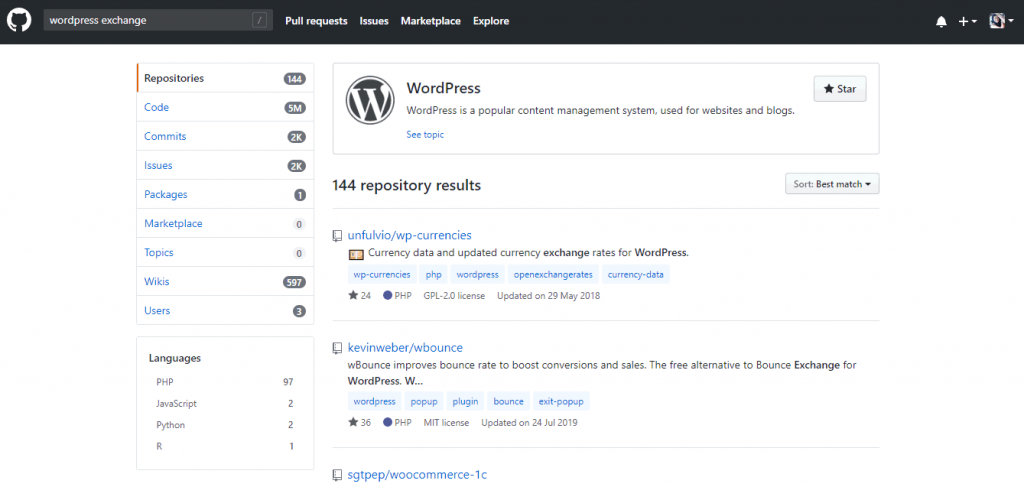This screenshot has height=487, width=1024.
Task: Click the MIT license text
Action: 446,422
